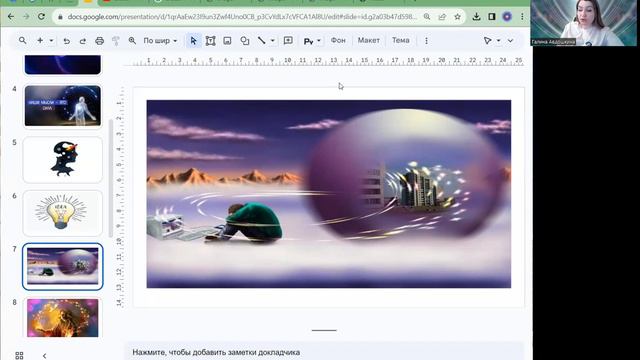640x360 pixels.
Task: Click the zoom magnifier tool
Action: click(x=132, y=40)
